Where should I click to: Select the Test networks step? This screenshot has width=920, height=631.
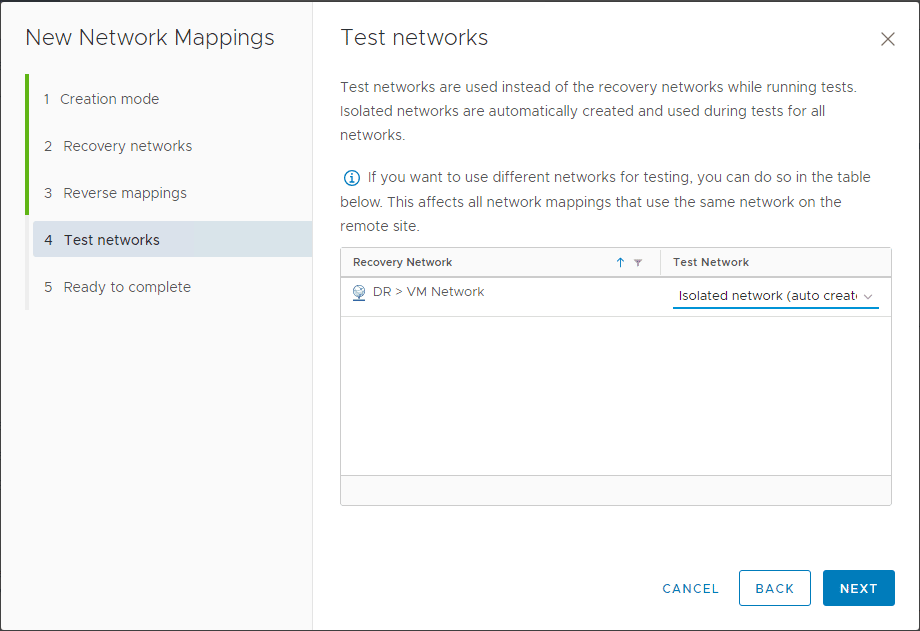[111, 240]
